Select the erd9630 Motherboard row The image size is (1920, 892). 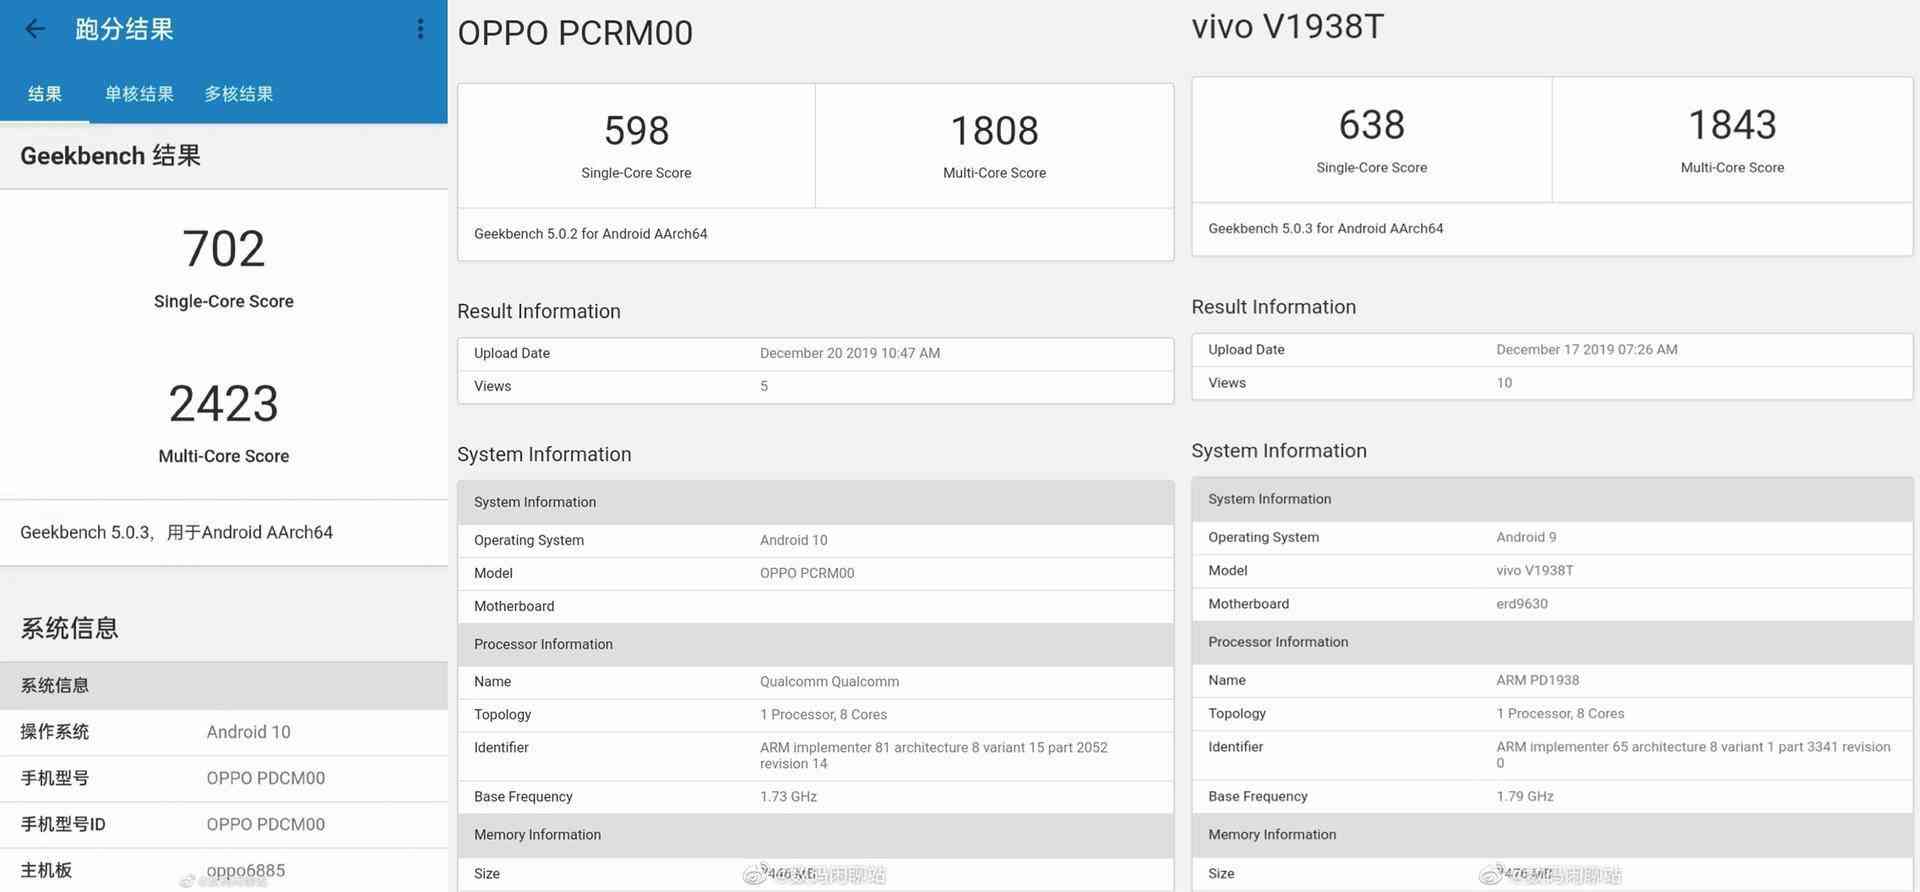pyautogui.click(x=1552, y=604)
